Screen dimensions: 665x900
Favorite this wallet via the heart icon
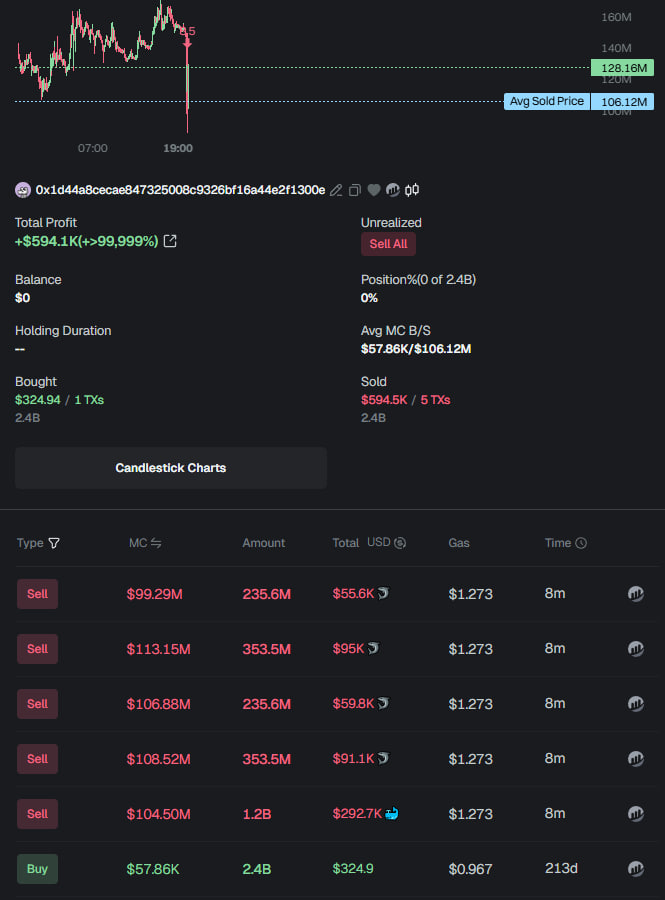(374, 190)
